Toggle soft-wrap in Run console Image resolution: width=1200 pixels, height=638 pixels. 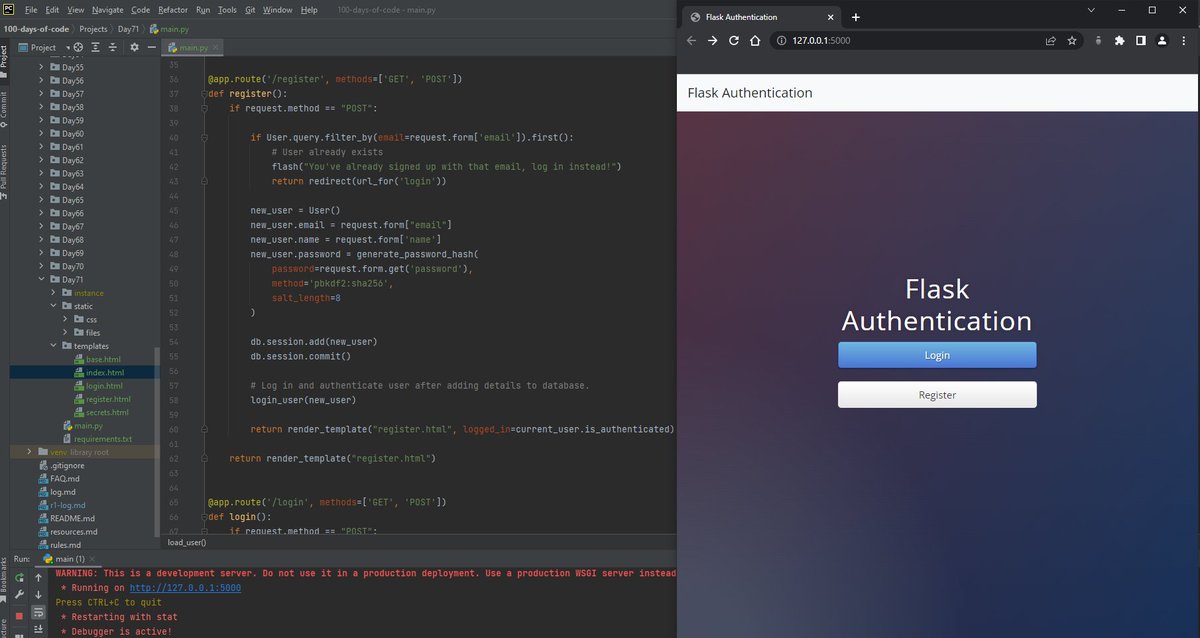pyautogui.click(x=38, y=612)
